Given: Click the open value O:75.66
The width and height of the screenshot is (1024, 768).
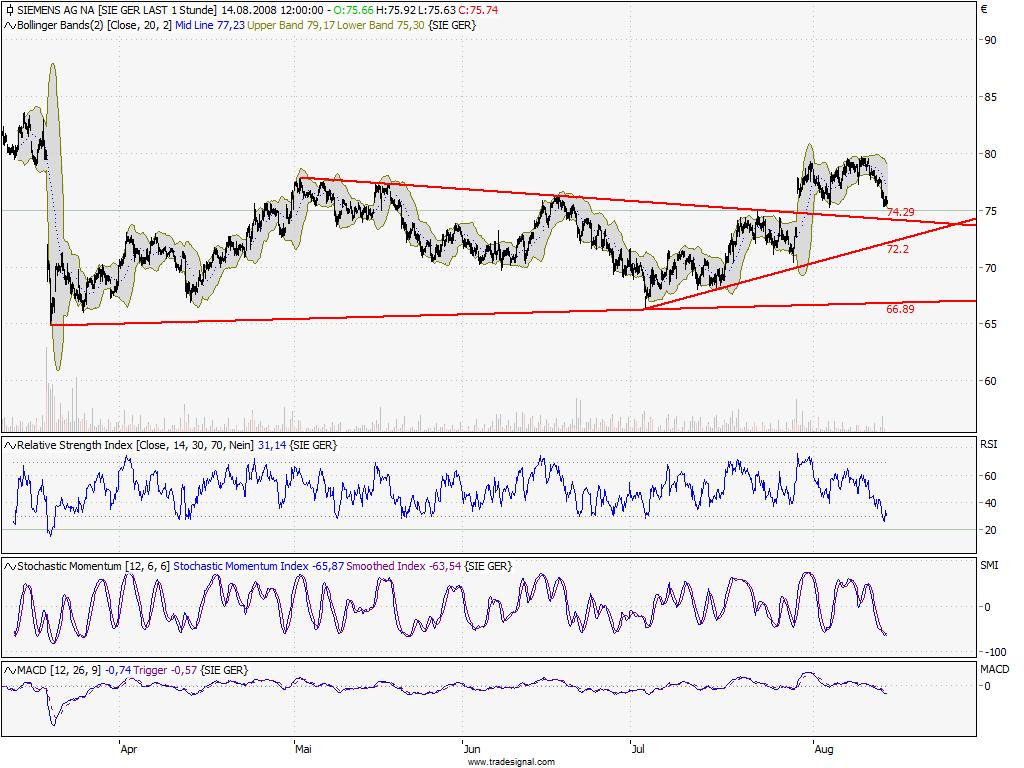Looking at the screenshot, I should pos(353,10).
